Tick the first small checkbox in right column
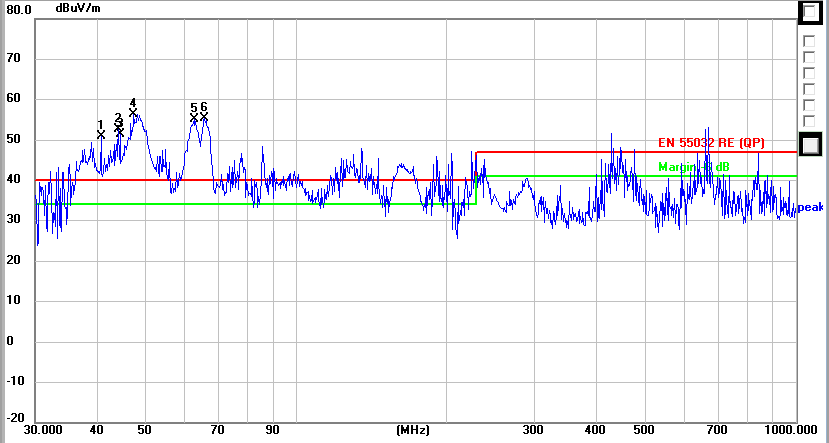Viewport: 829px width, 443px height. [809, 40]
